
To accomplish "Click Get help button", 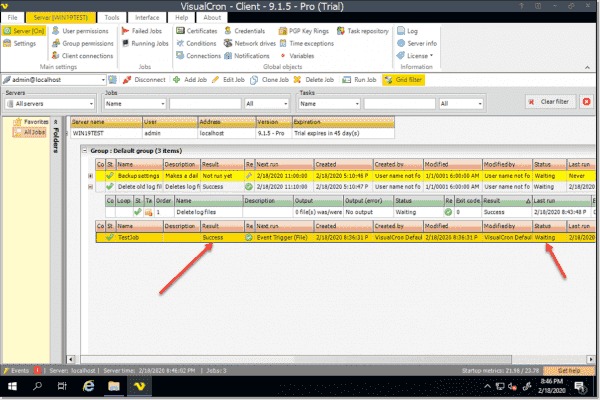I will 569,371.
